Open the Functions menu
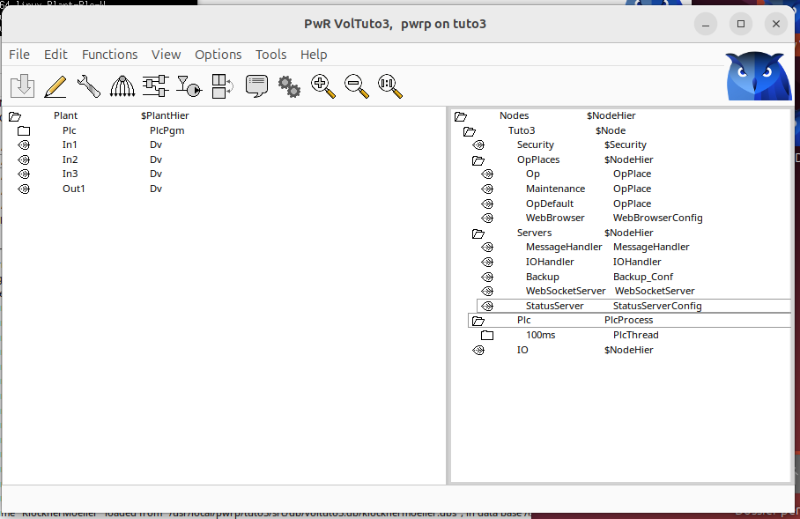800x519 pixels. pos(110,54)
